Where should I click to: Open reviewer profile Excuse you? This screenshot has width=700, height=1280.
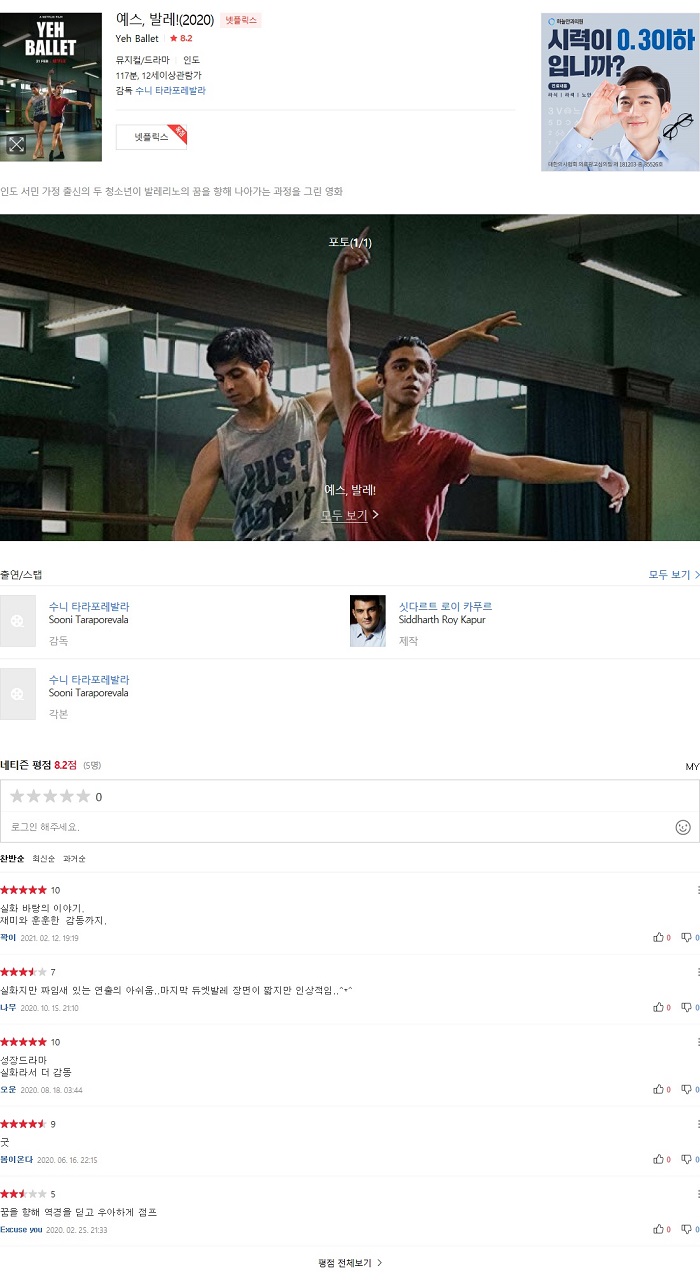21,1229
